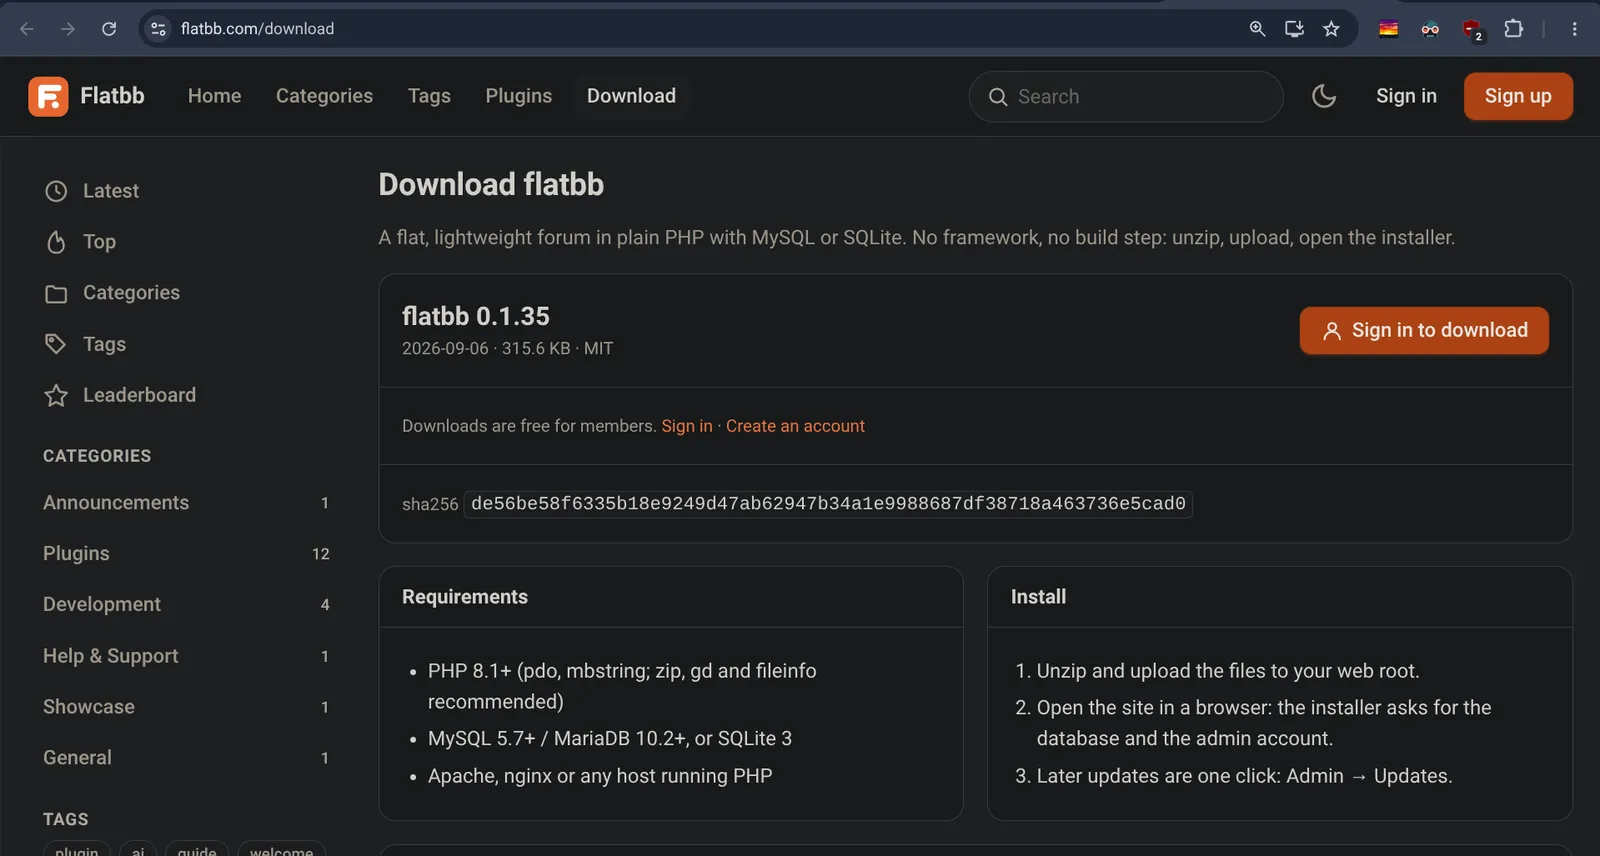Click the Flatbb logo icon
Screen dimensions: 1600x856
coord(48,96)
